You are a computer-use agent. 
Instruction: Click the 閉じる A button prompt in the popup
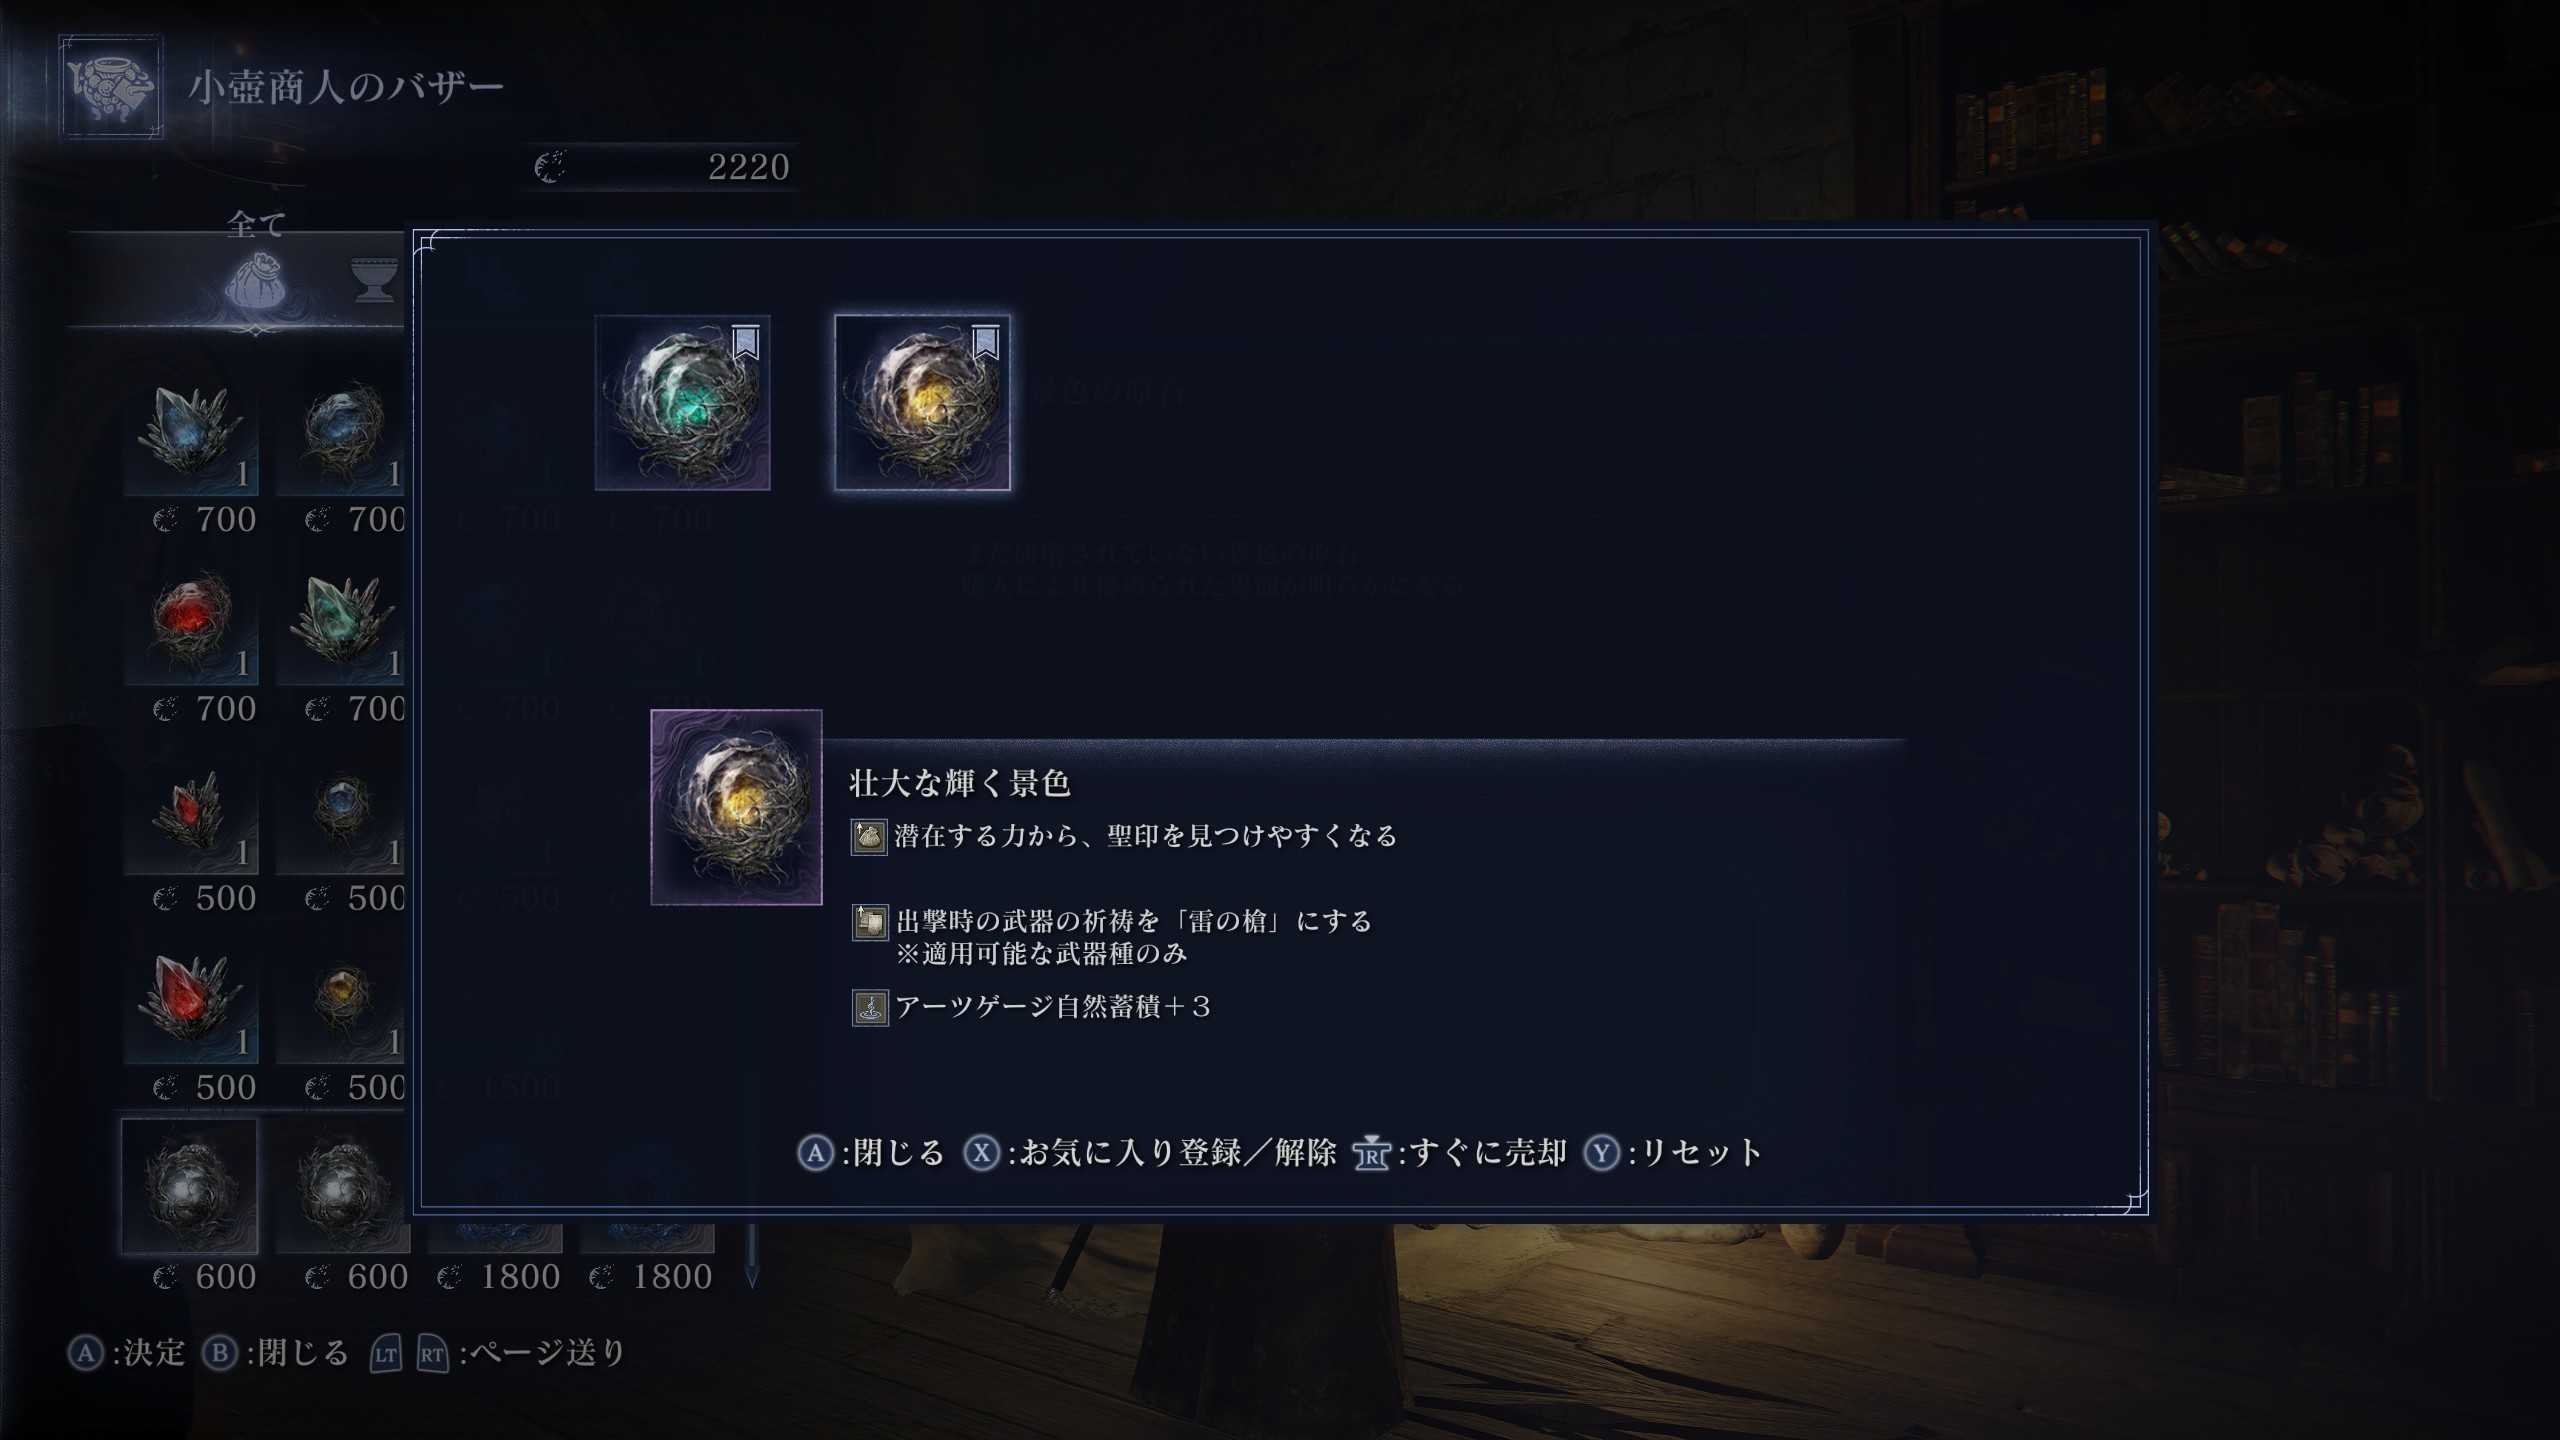(871, 1153)
